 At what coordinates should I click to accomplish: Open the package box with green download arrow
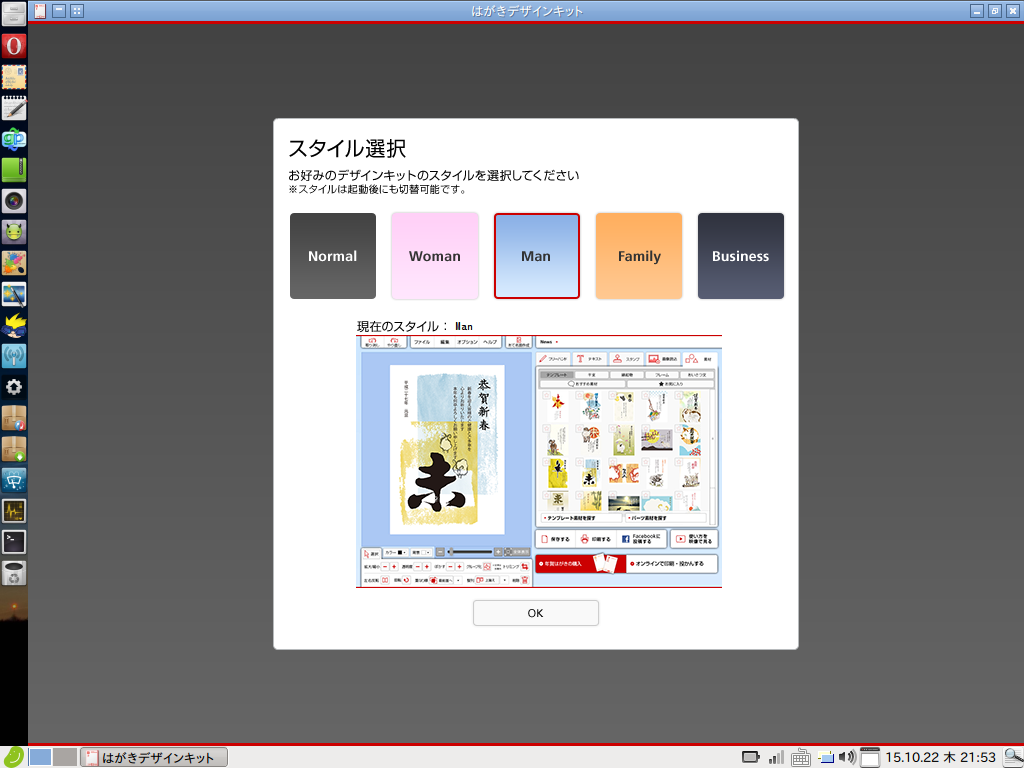[14, 449]
